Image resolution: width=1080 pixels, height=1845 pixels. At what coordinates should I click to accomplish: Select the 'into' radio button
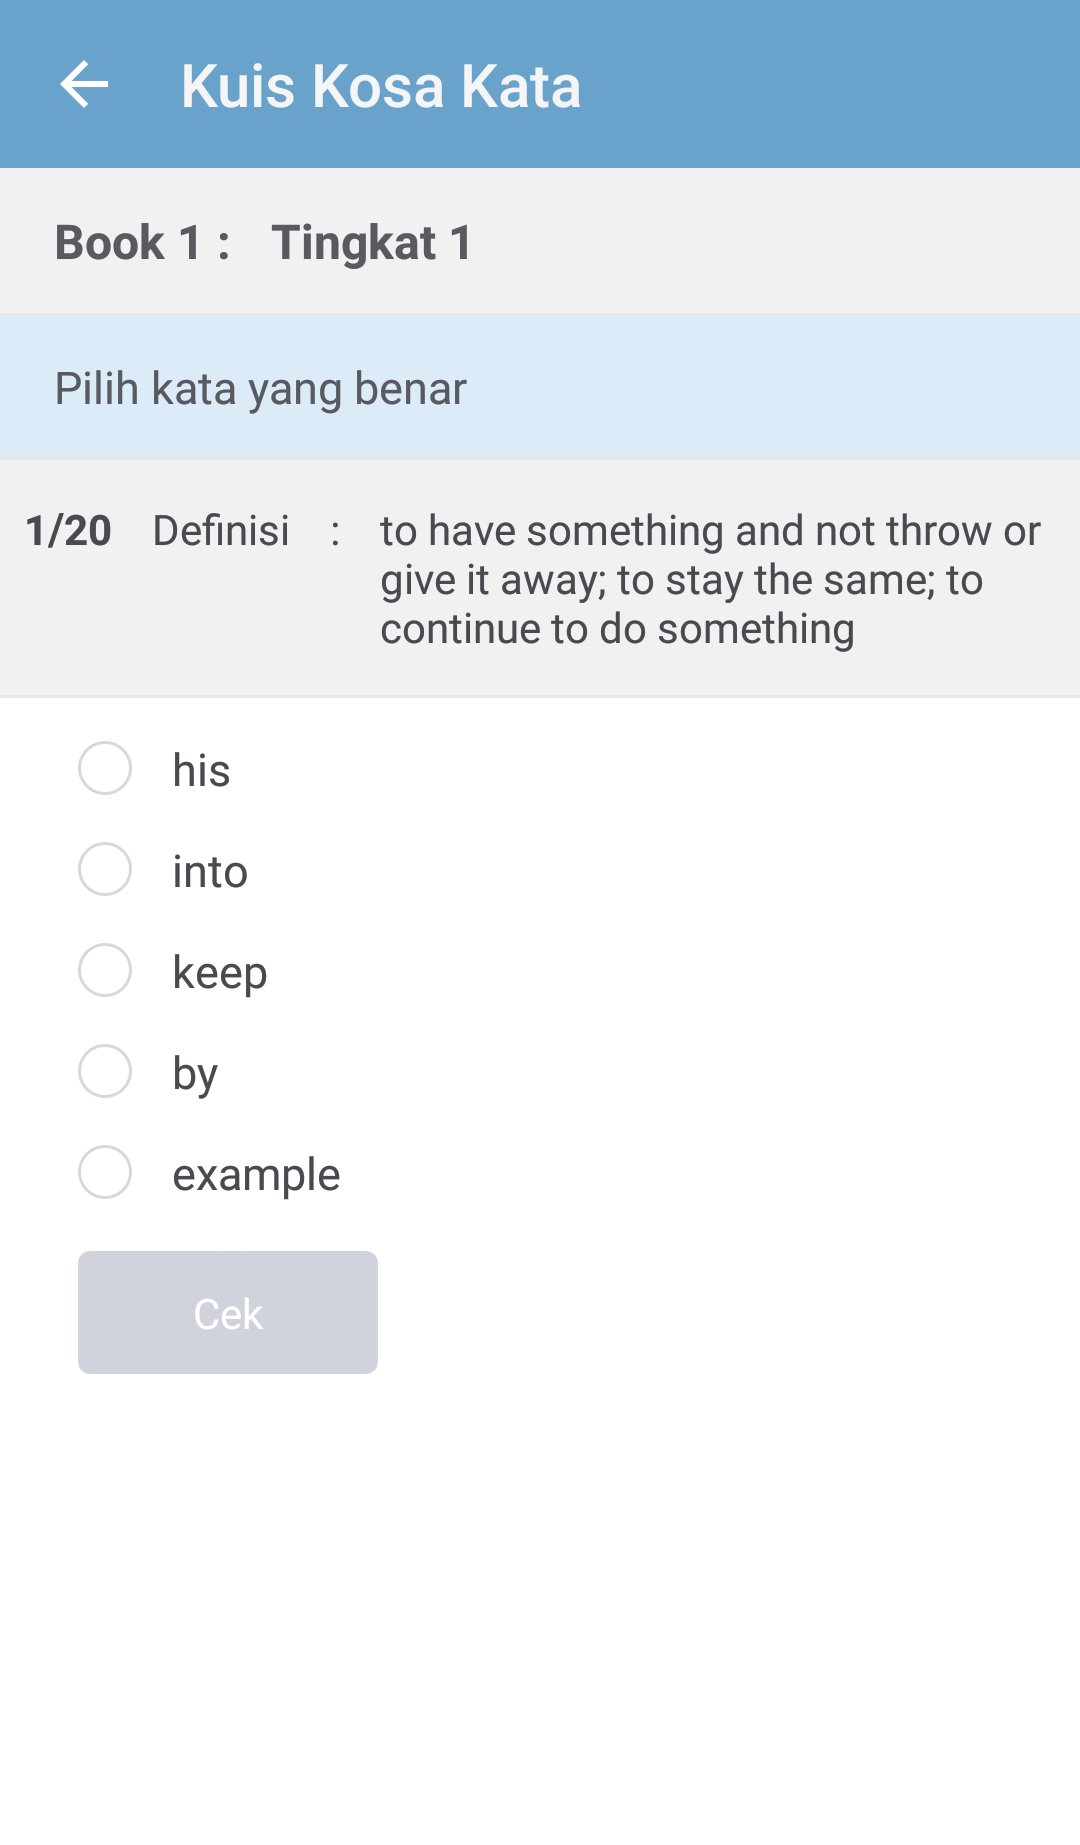tap(105, 869)
